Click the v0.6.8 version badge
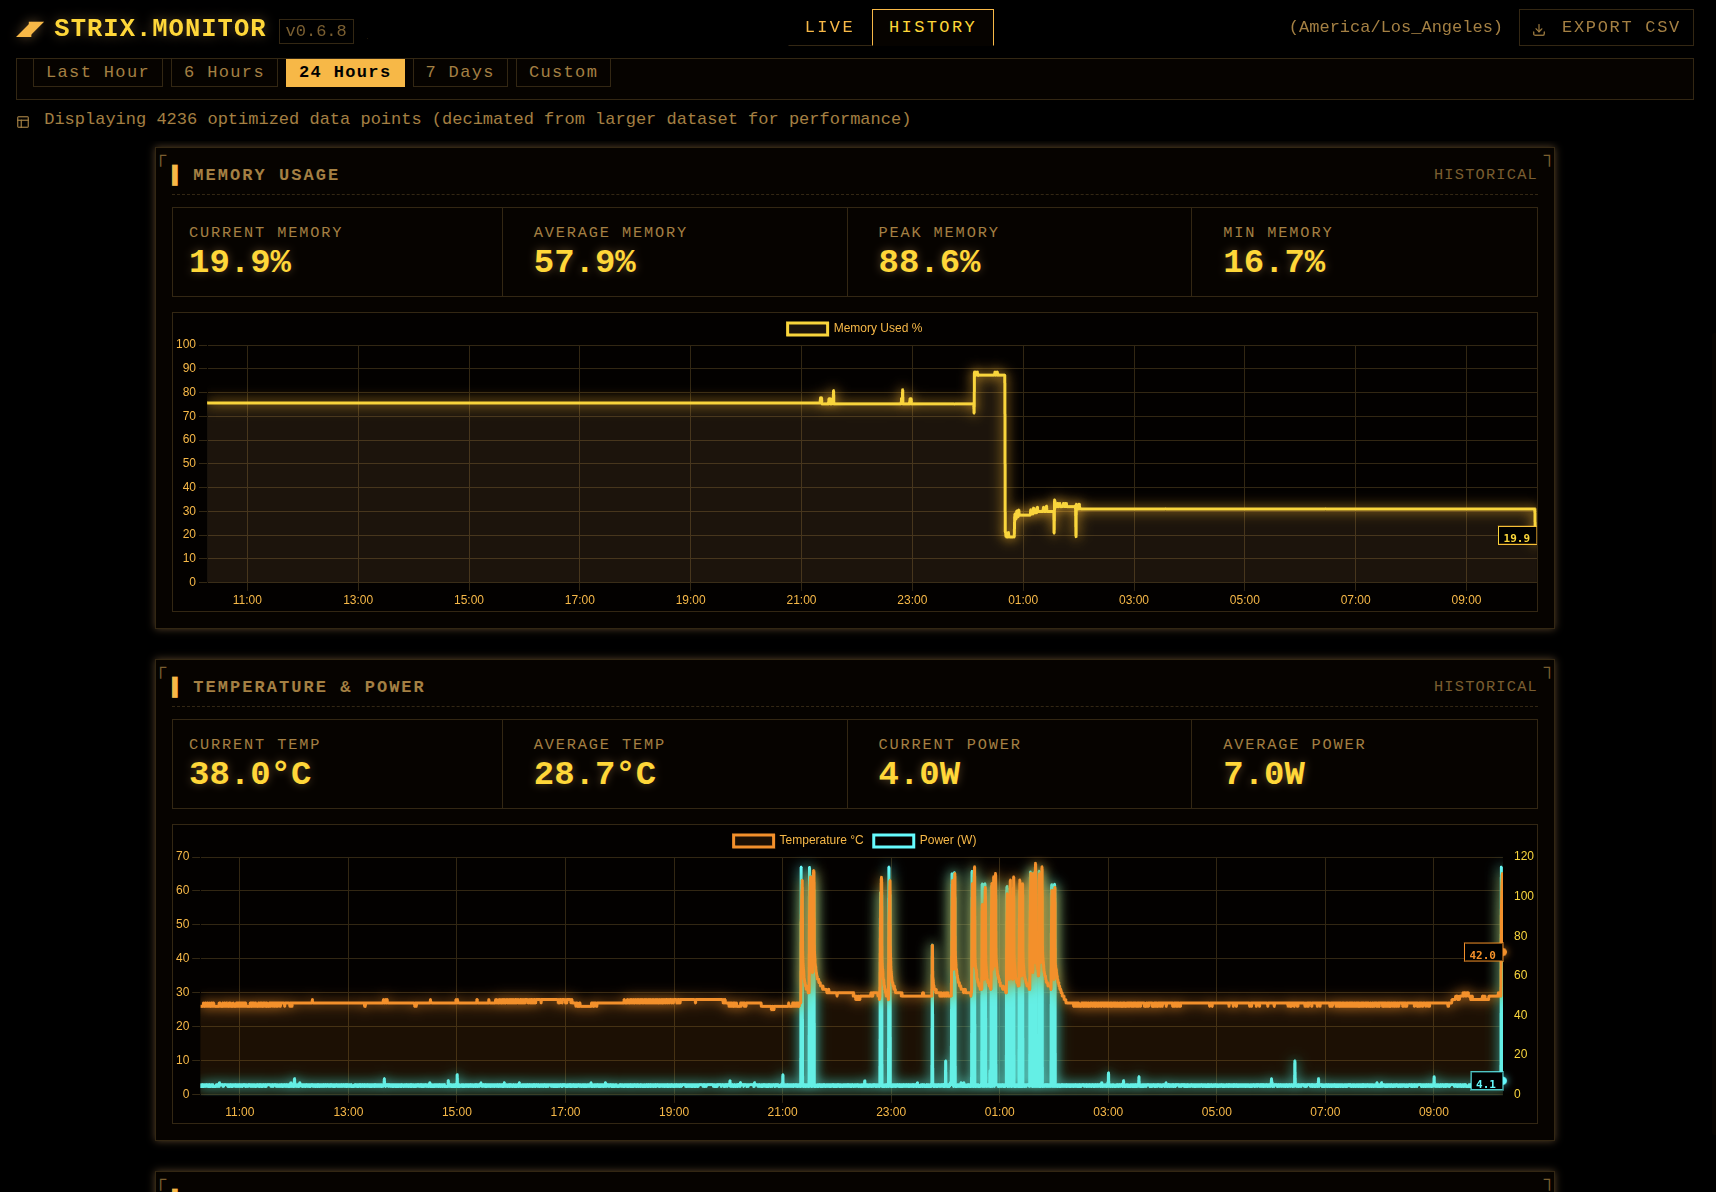1716x1192 pixels. tap(316, 31)
